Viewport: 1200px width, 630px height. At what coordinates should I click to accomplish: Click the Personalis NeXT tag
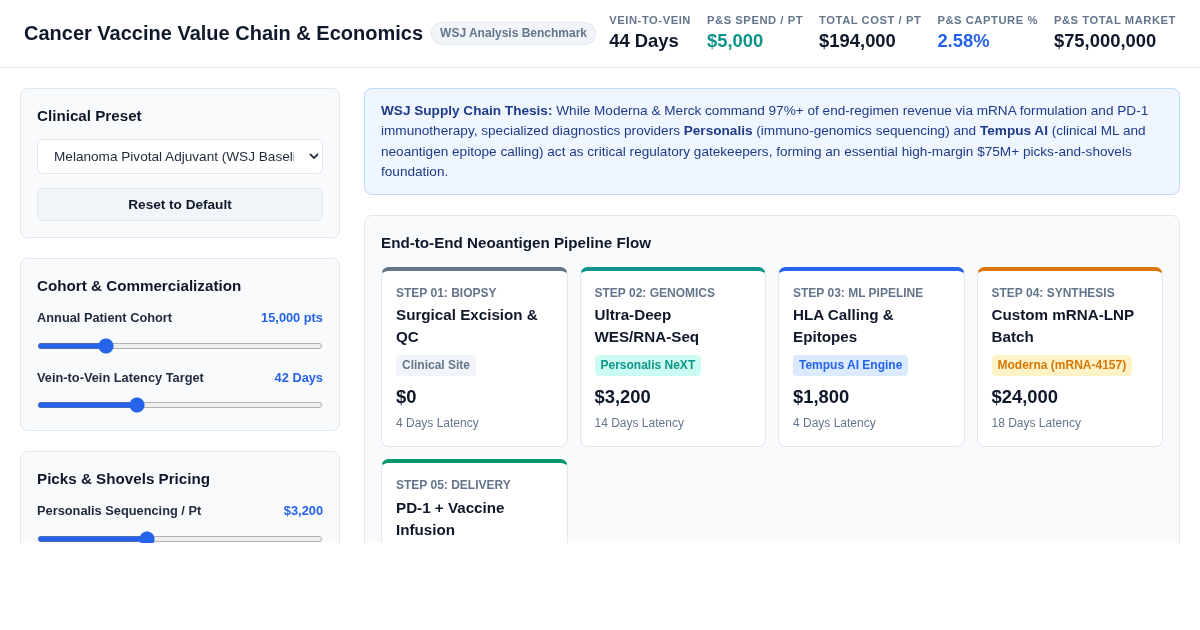[x=648, y=365]
